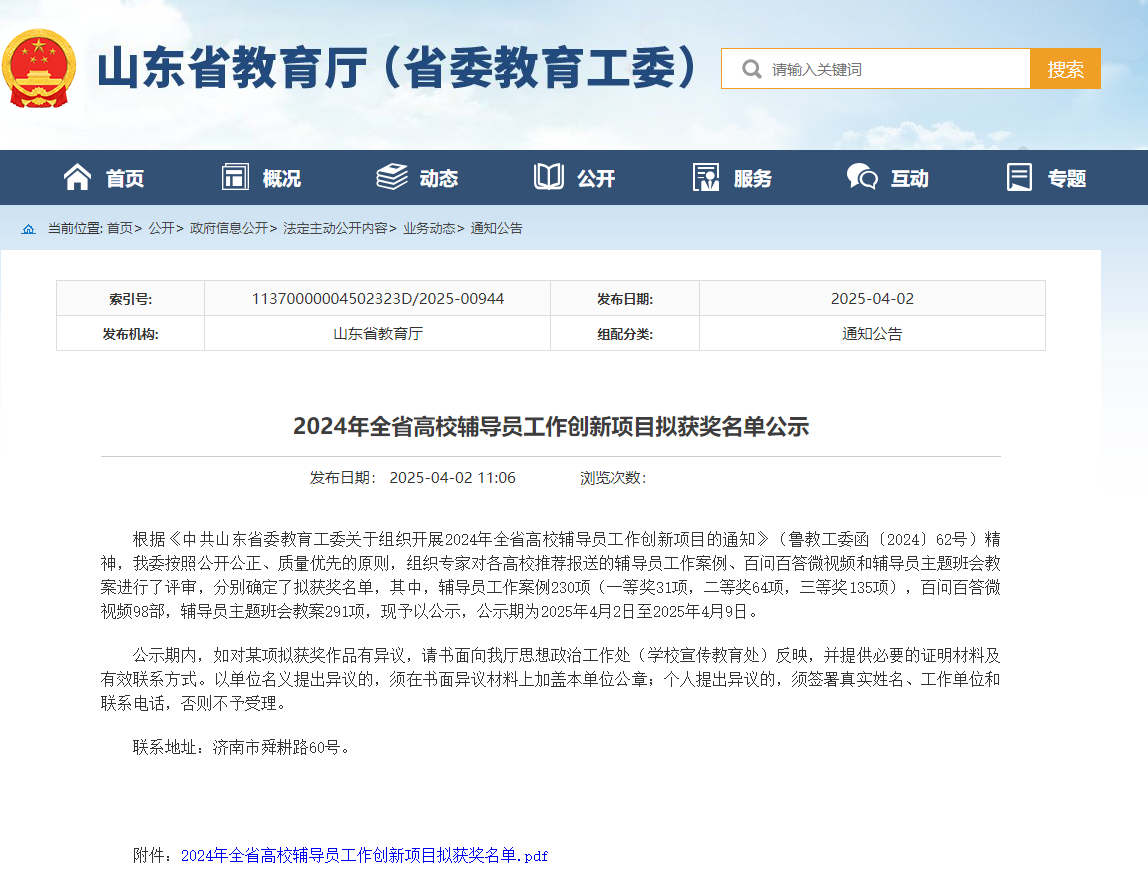Click the site title 山东省教育厅（省委教育工委）
1148x880 pixels.
pyautogui.click(x=397, y=68)
